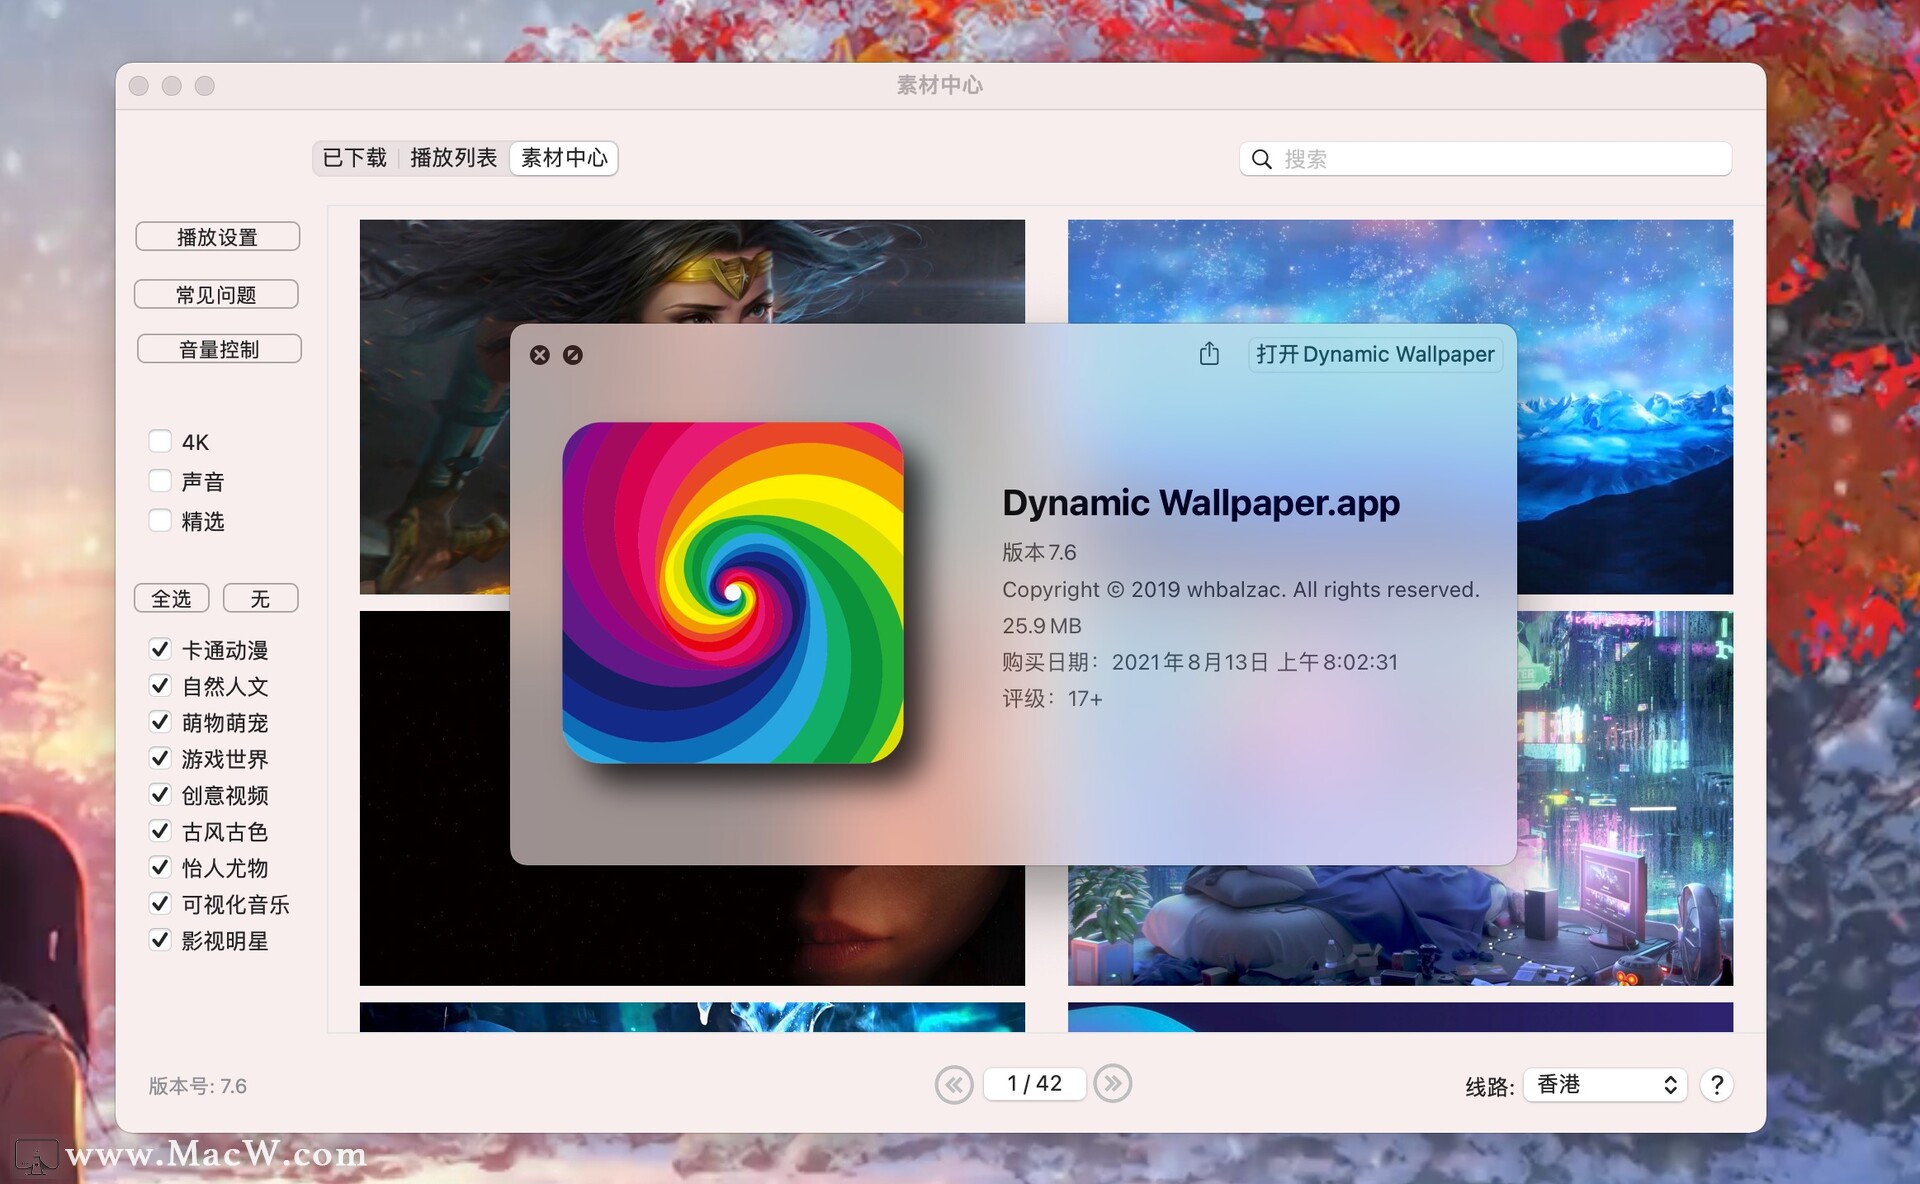
Task: Open the 线路 region dropdown
Action: [1604, 1084]
